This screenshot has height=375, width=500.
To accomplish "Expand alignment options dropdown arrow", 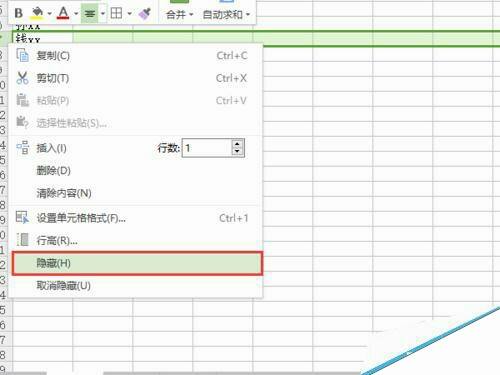I will coord(103,14).
